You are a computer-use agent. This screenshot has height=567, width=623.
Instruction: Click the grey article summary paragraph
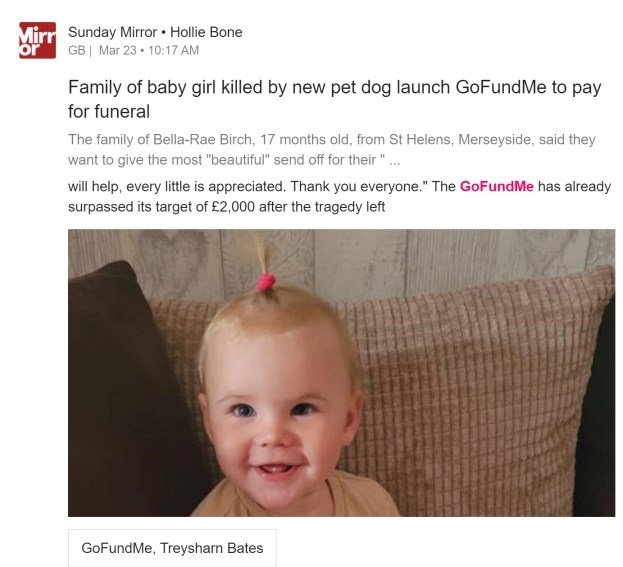tap(332, 150)
